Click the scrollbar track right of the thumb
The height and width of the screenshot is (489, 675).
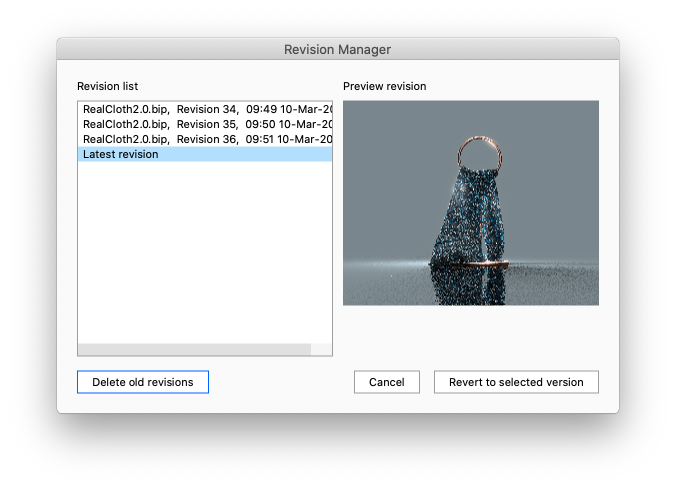coord(321,350)
